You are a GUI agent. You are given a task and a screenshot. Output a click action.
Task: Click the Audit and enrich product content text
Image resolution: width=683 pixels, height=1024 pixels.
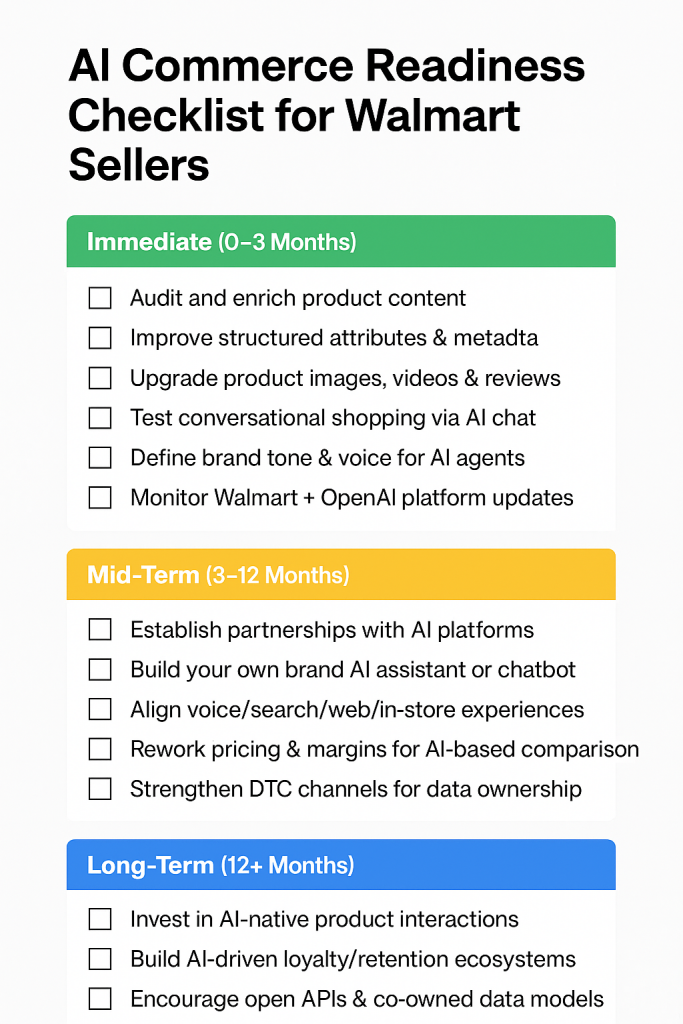coord(298,298)
